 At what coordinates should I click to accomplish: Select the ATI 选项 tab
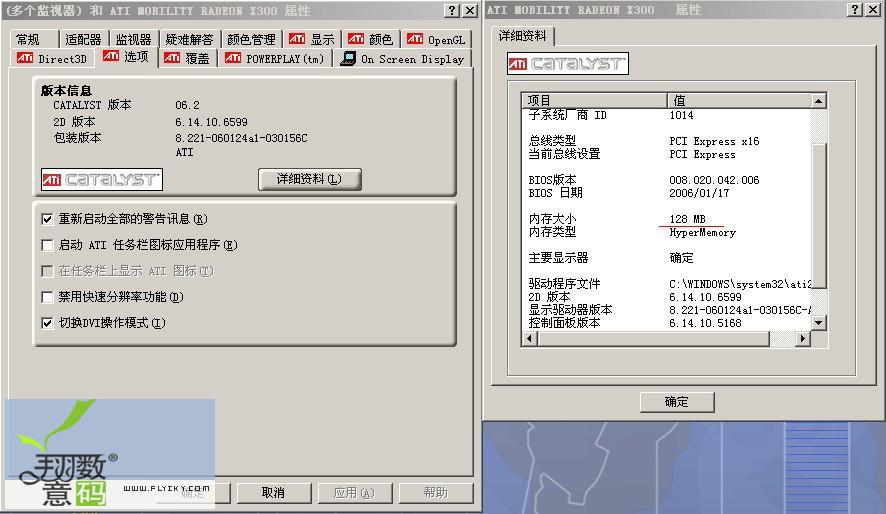pyautogui.click(x=126, y=57)
